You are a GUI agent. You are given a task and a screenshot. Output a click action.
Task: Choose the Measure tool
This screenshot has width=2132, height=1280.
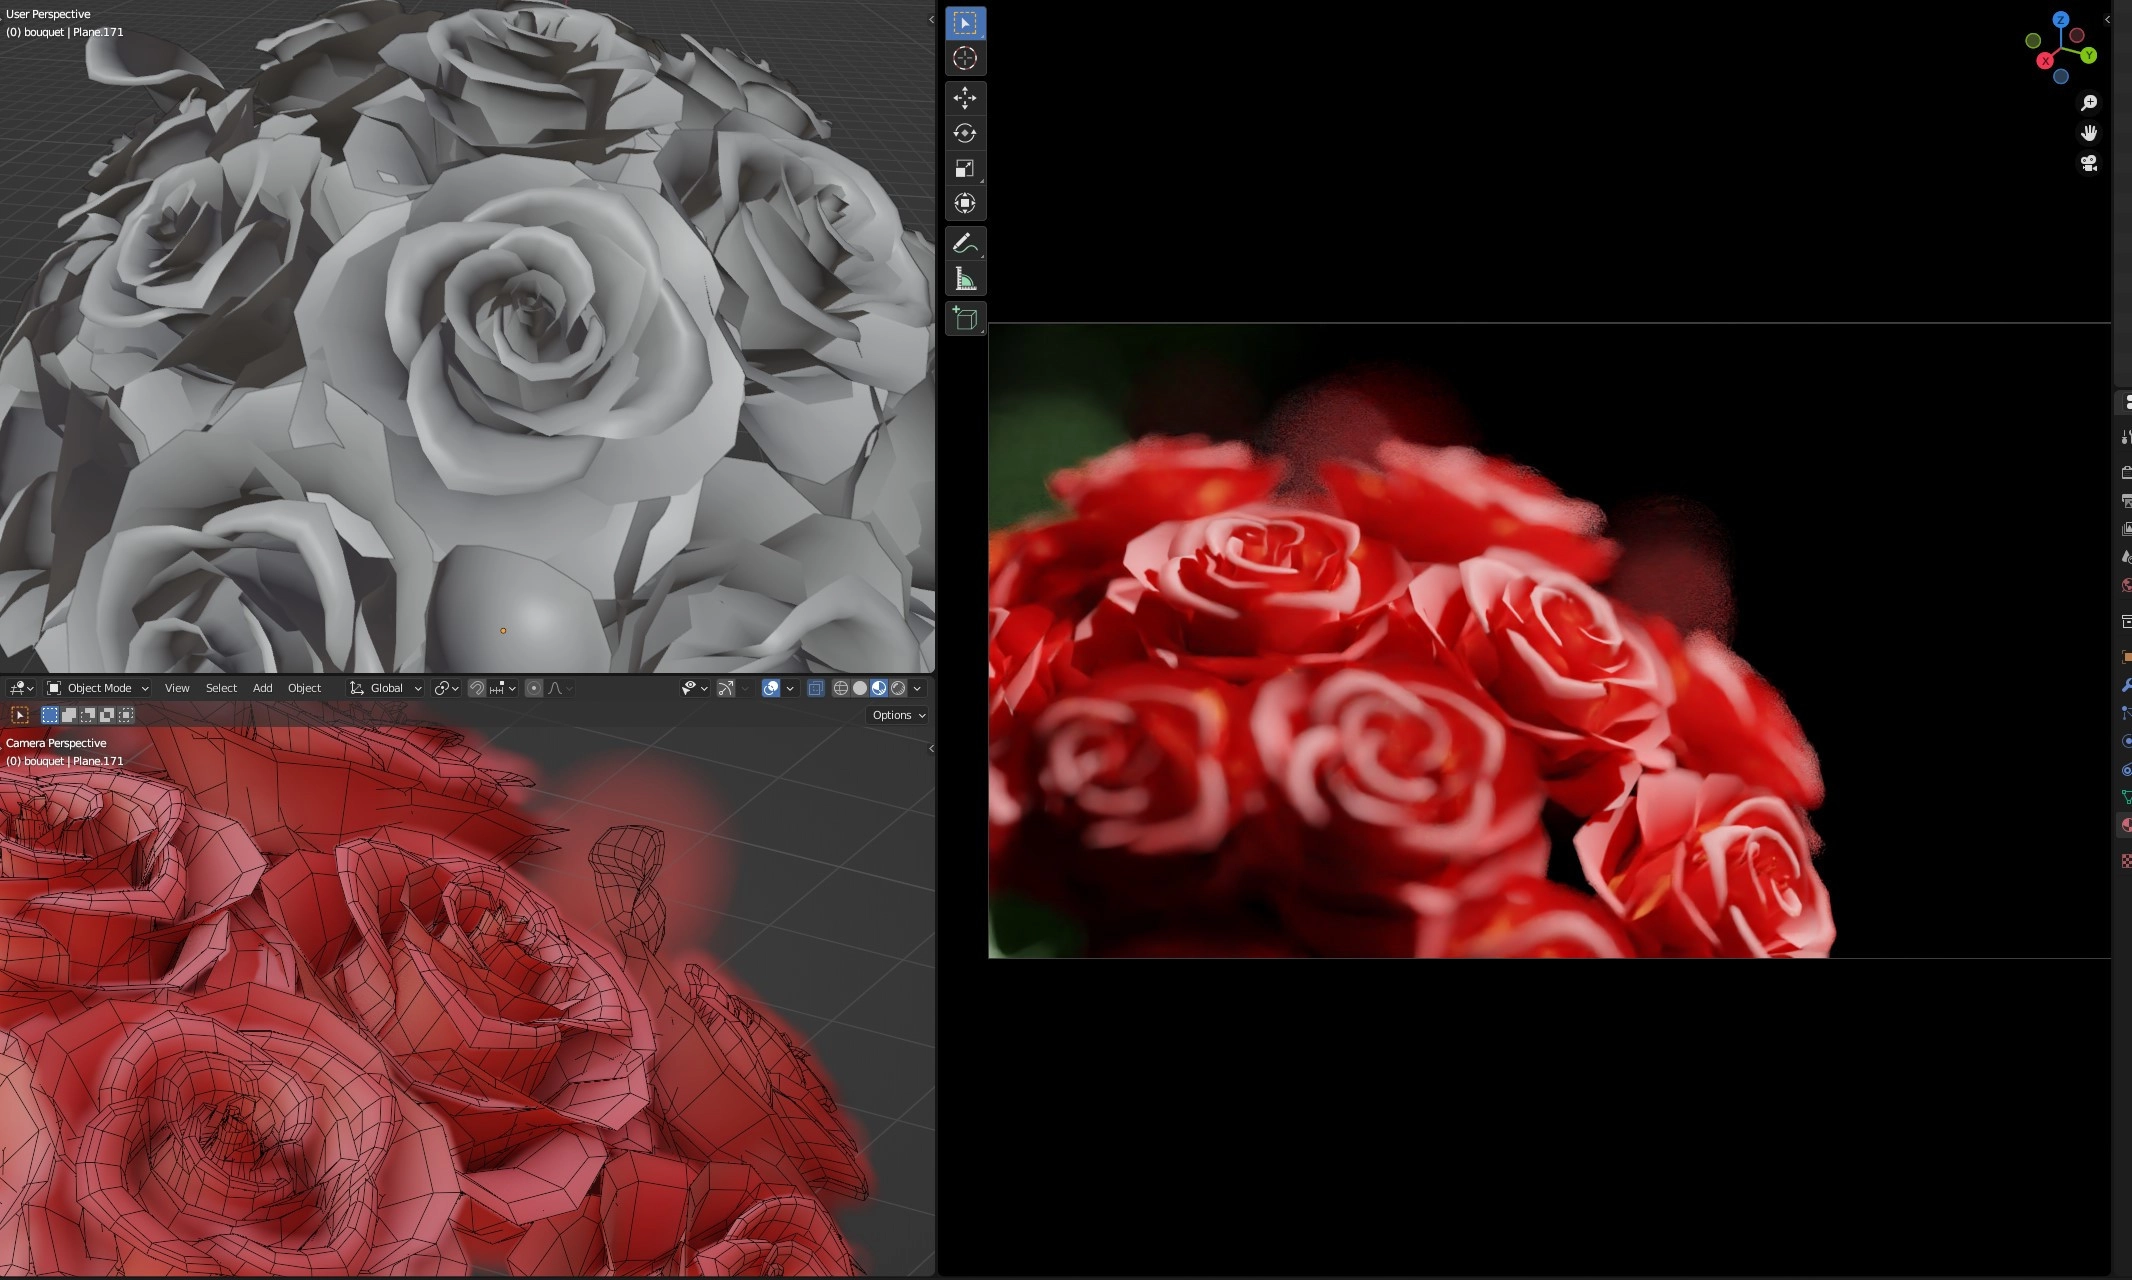[964, 279]
